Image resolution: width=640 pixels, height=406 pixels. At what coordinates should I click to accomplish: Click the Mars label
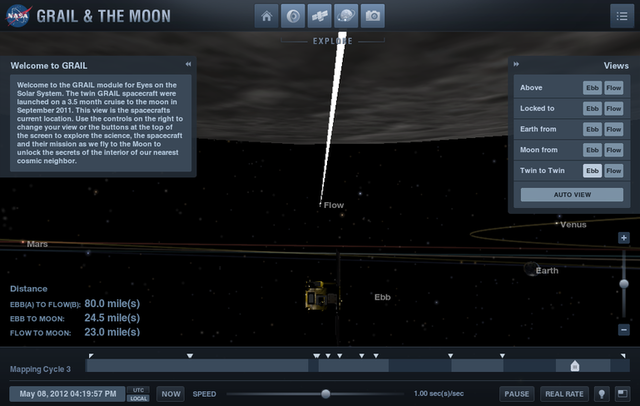pos(37,244)
